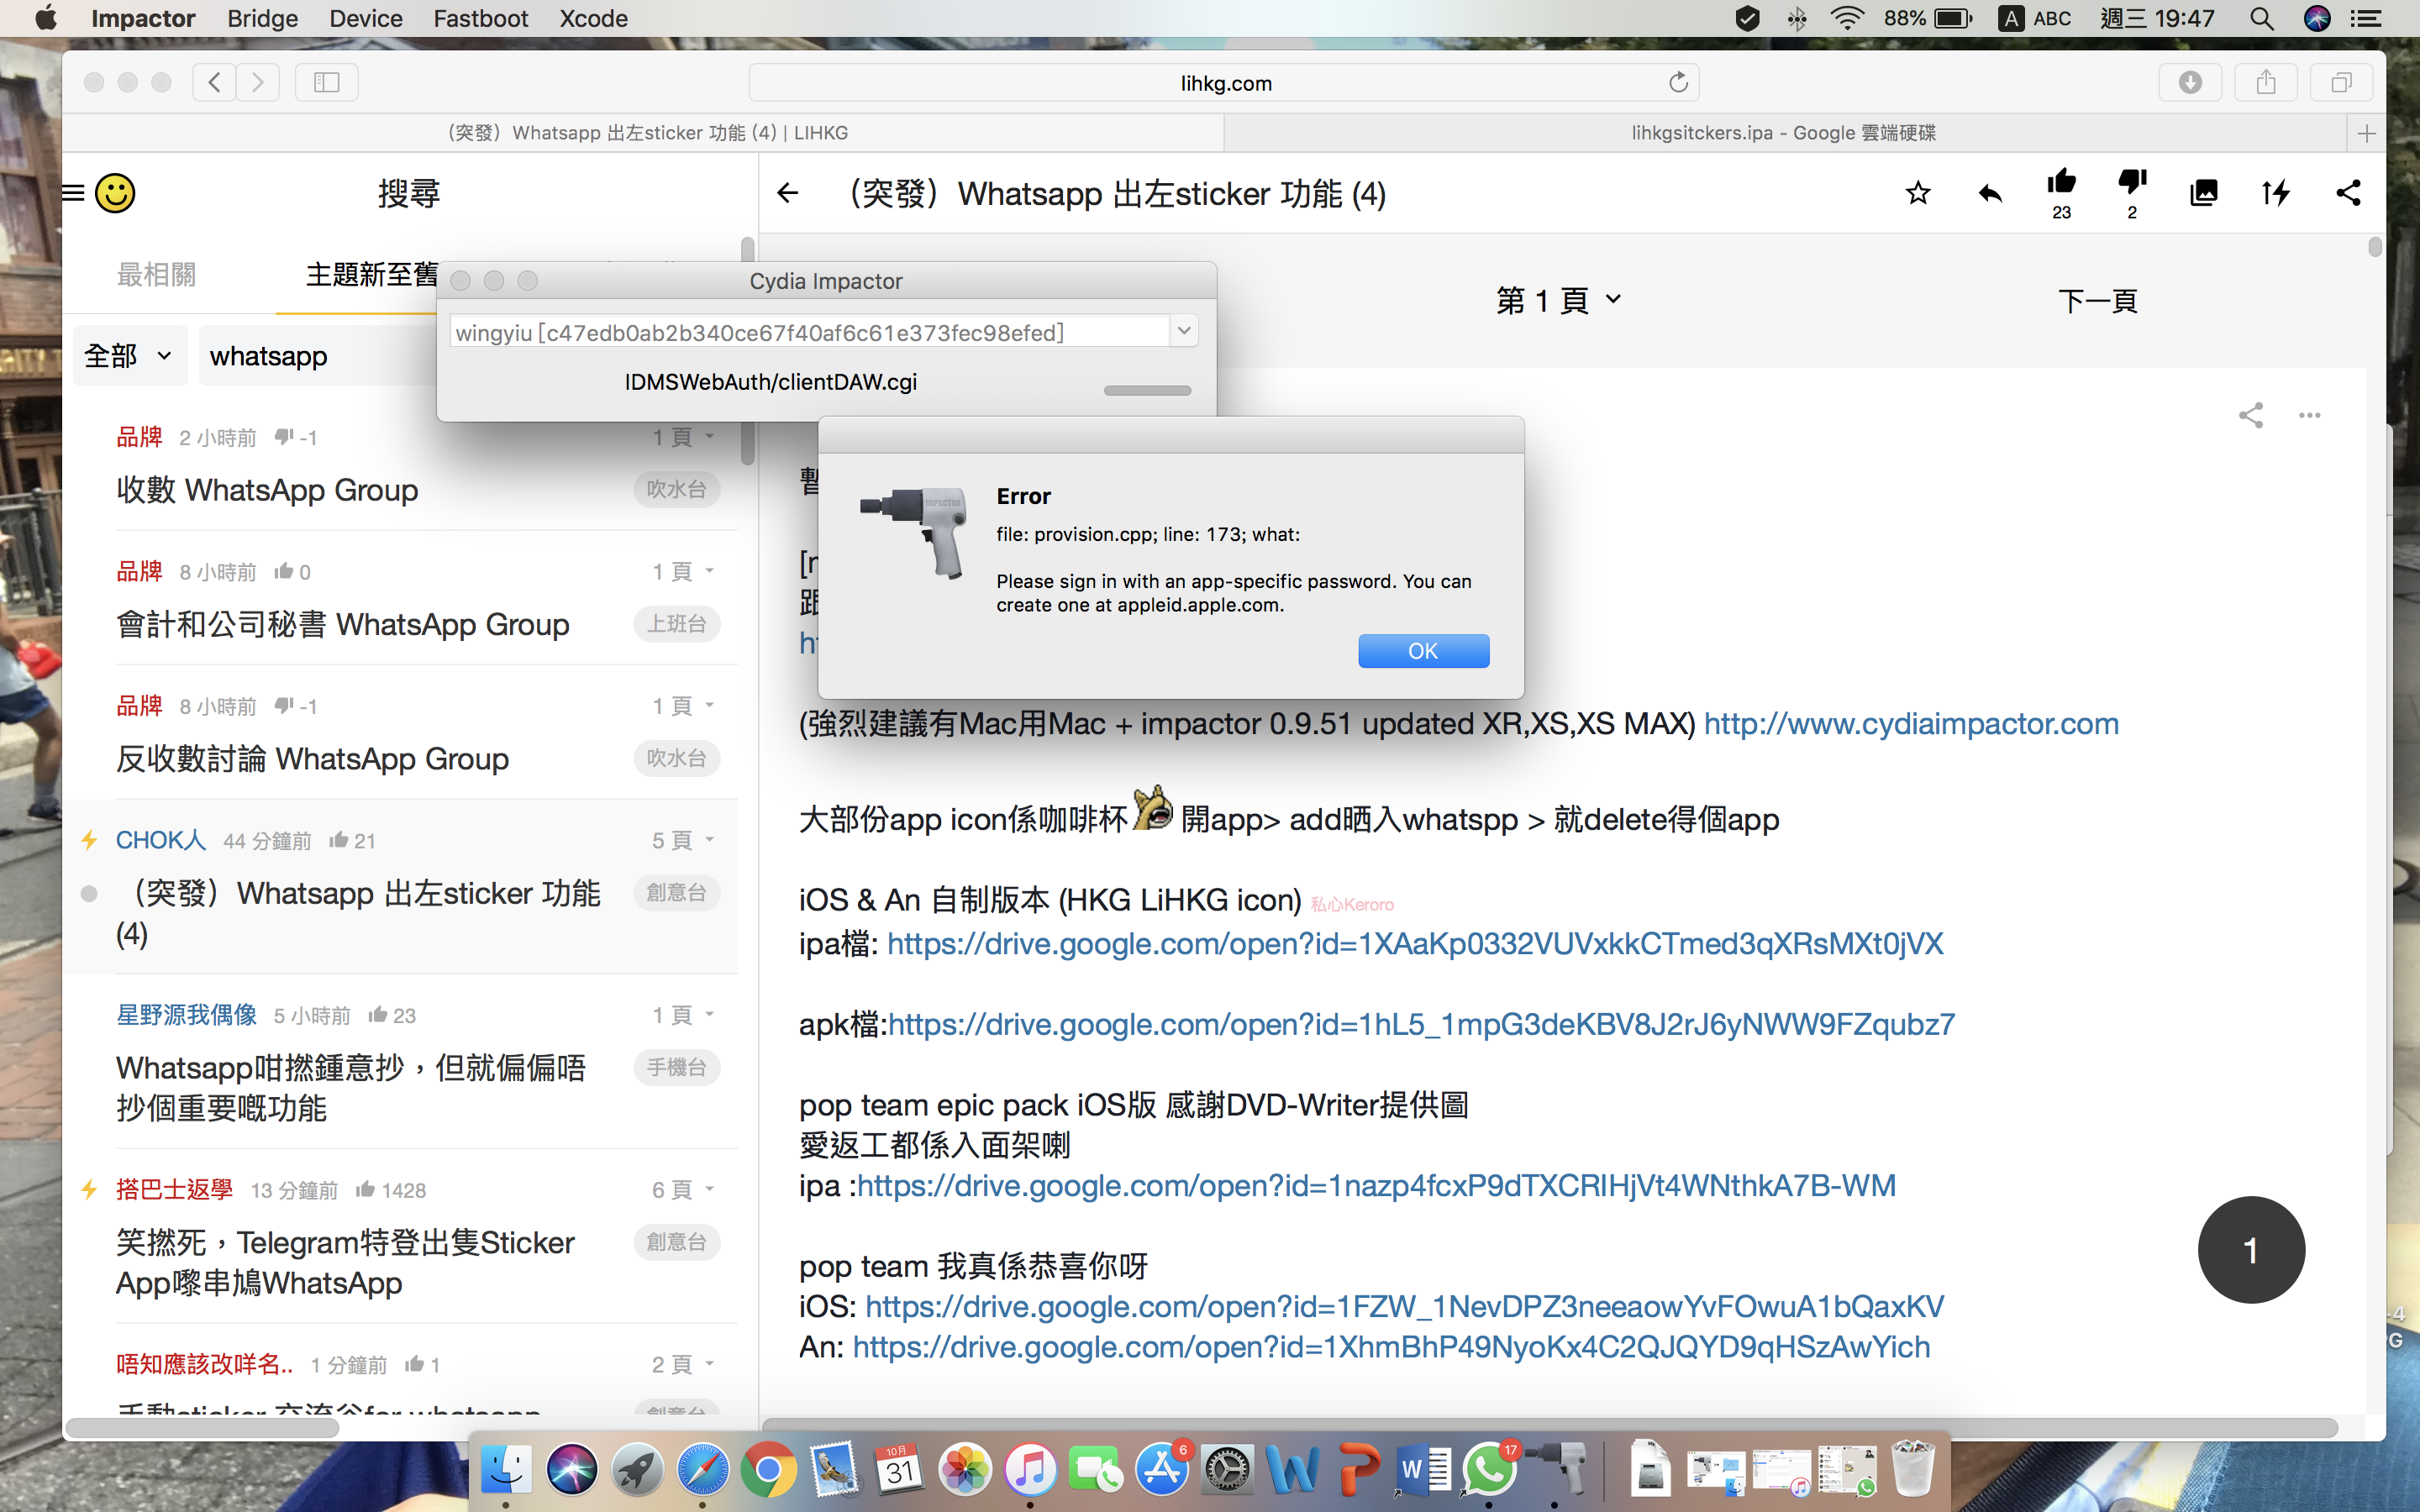Image resolution: width=2420 pixels, height=1512 pixels.
Task: Expand the 5 頁 dropdown of sticker thread
Action: [683, 840]
